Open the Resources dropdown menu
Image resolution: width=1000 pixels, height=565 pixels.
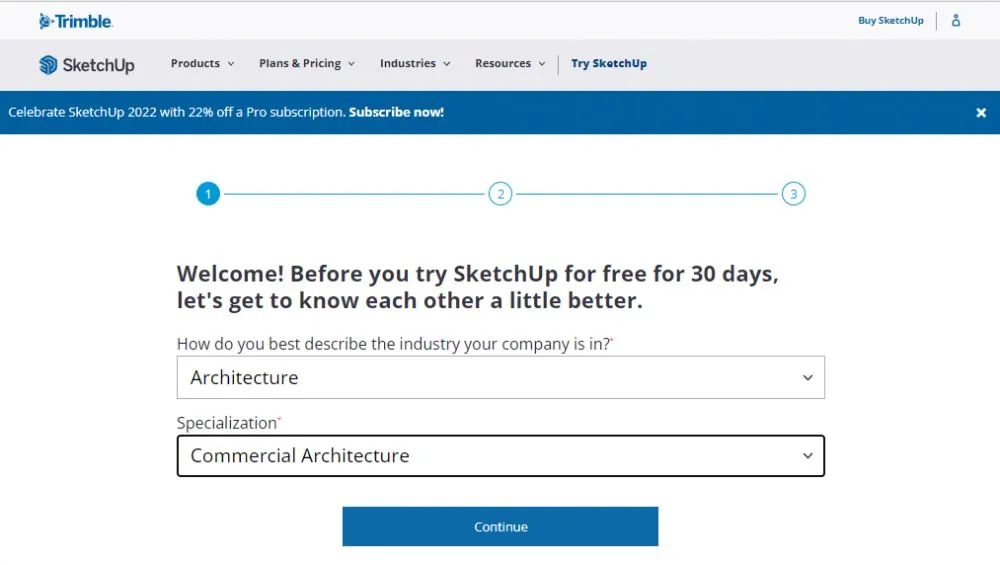(510, 64)
